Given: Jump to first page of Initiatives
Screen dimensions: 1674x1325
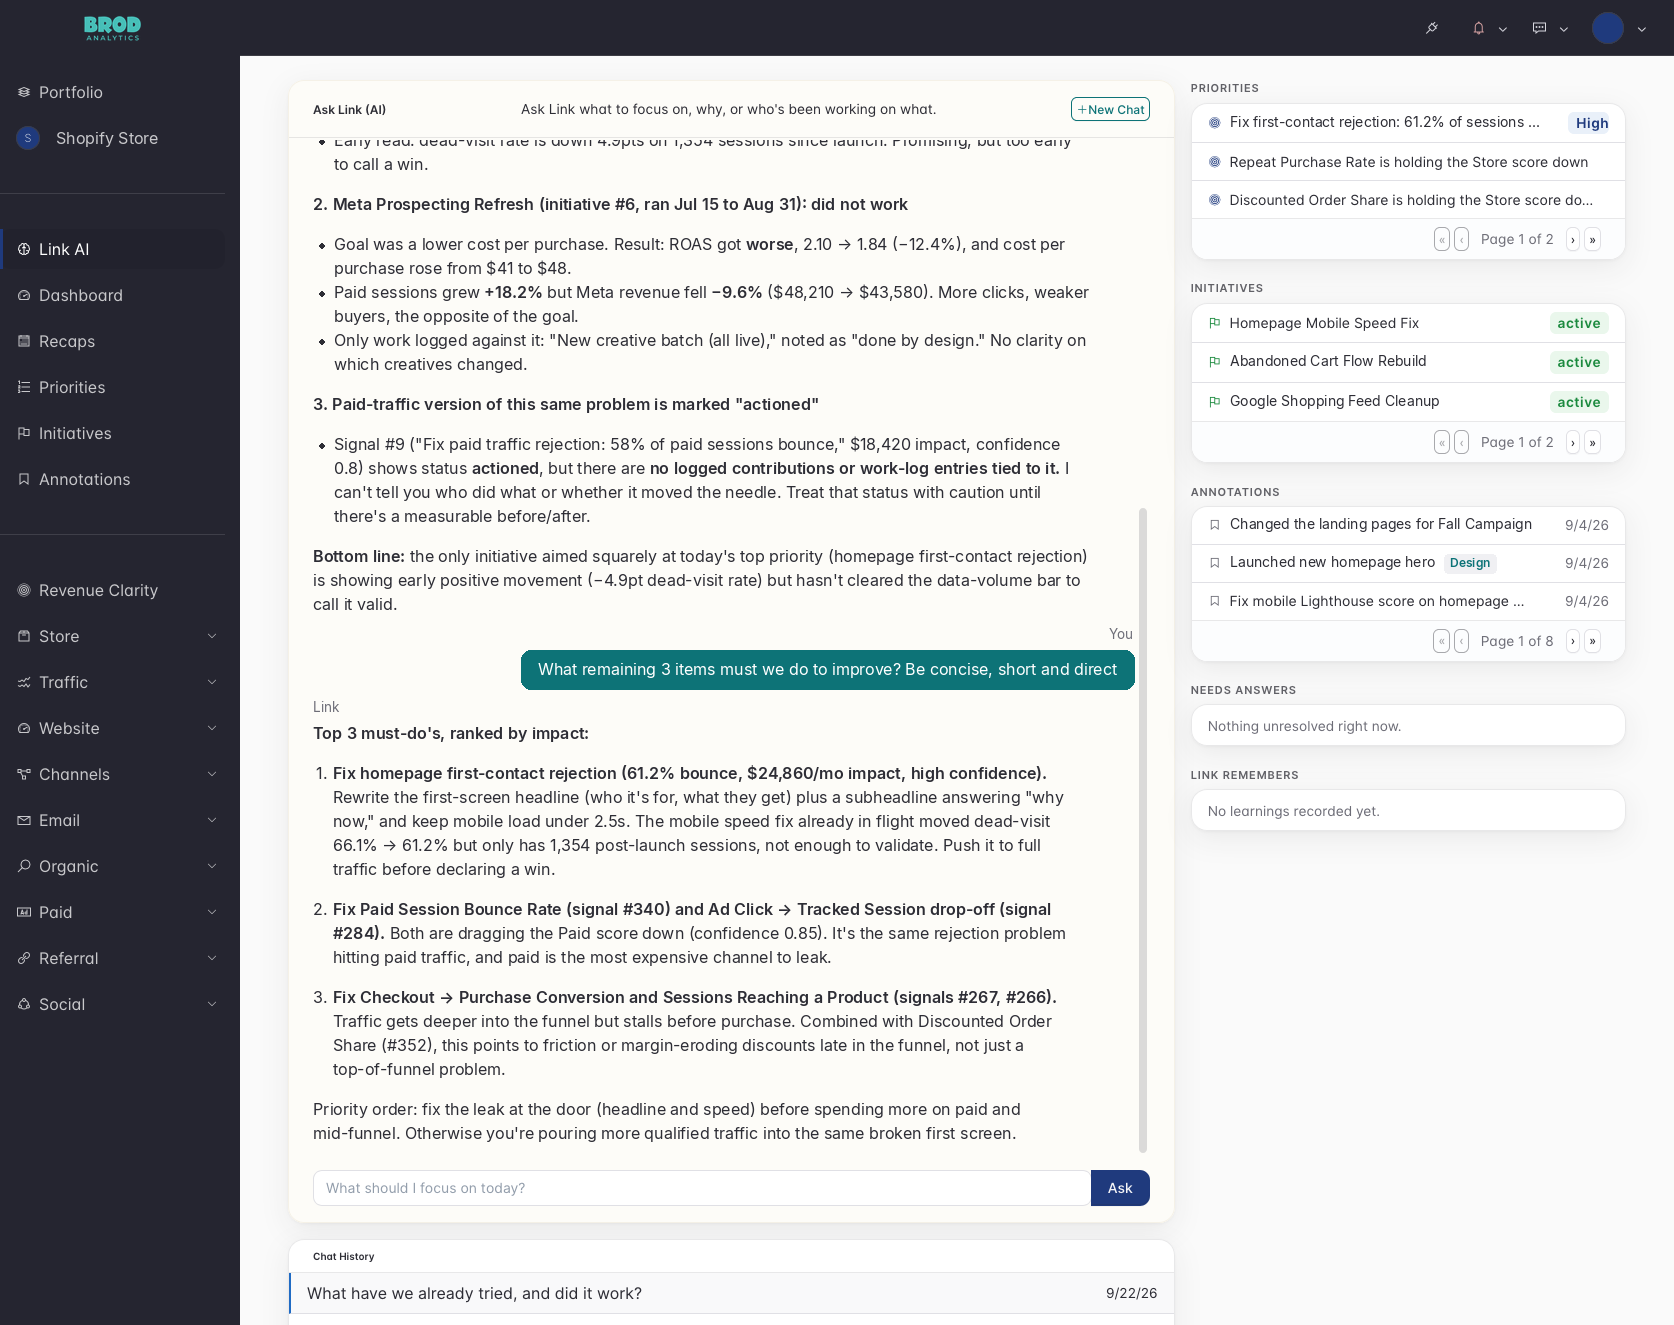Looking at the screenshot, I should click(1442, 442).
